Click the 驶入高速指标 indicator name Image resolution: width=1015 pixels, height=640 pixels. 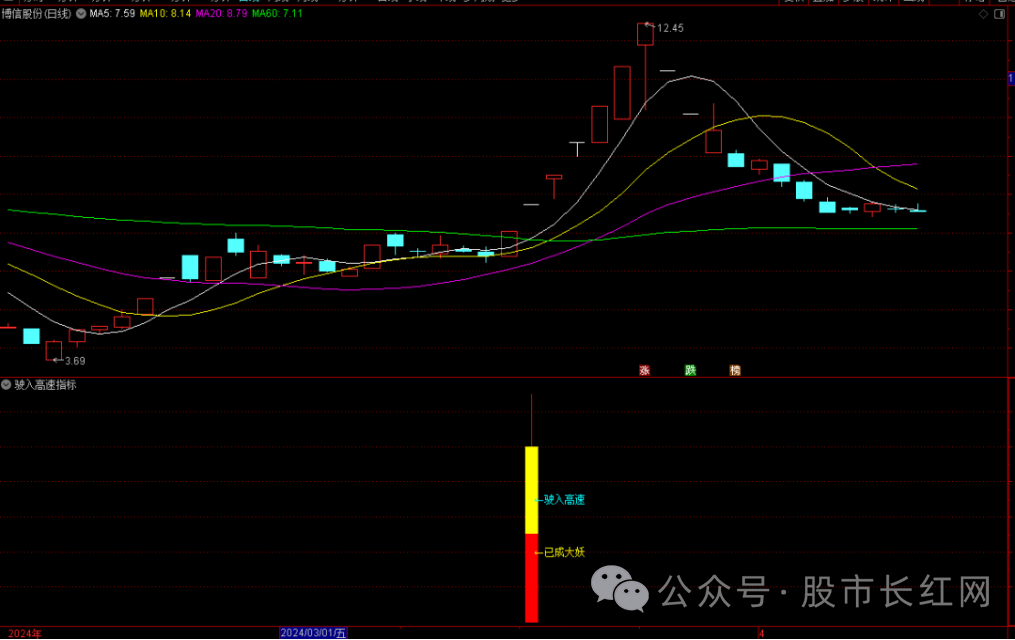coord(45,385)
